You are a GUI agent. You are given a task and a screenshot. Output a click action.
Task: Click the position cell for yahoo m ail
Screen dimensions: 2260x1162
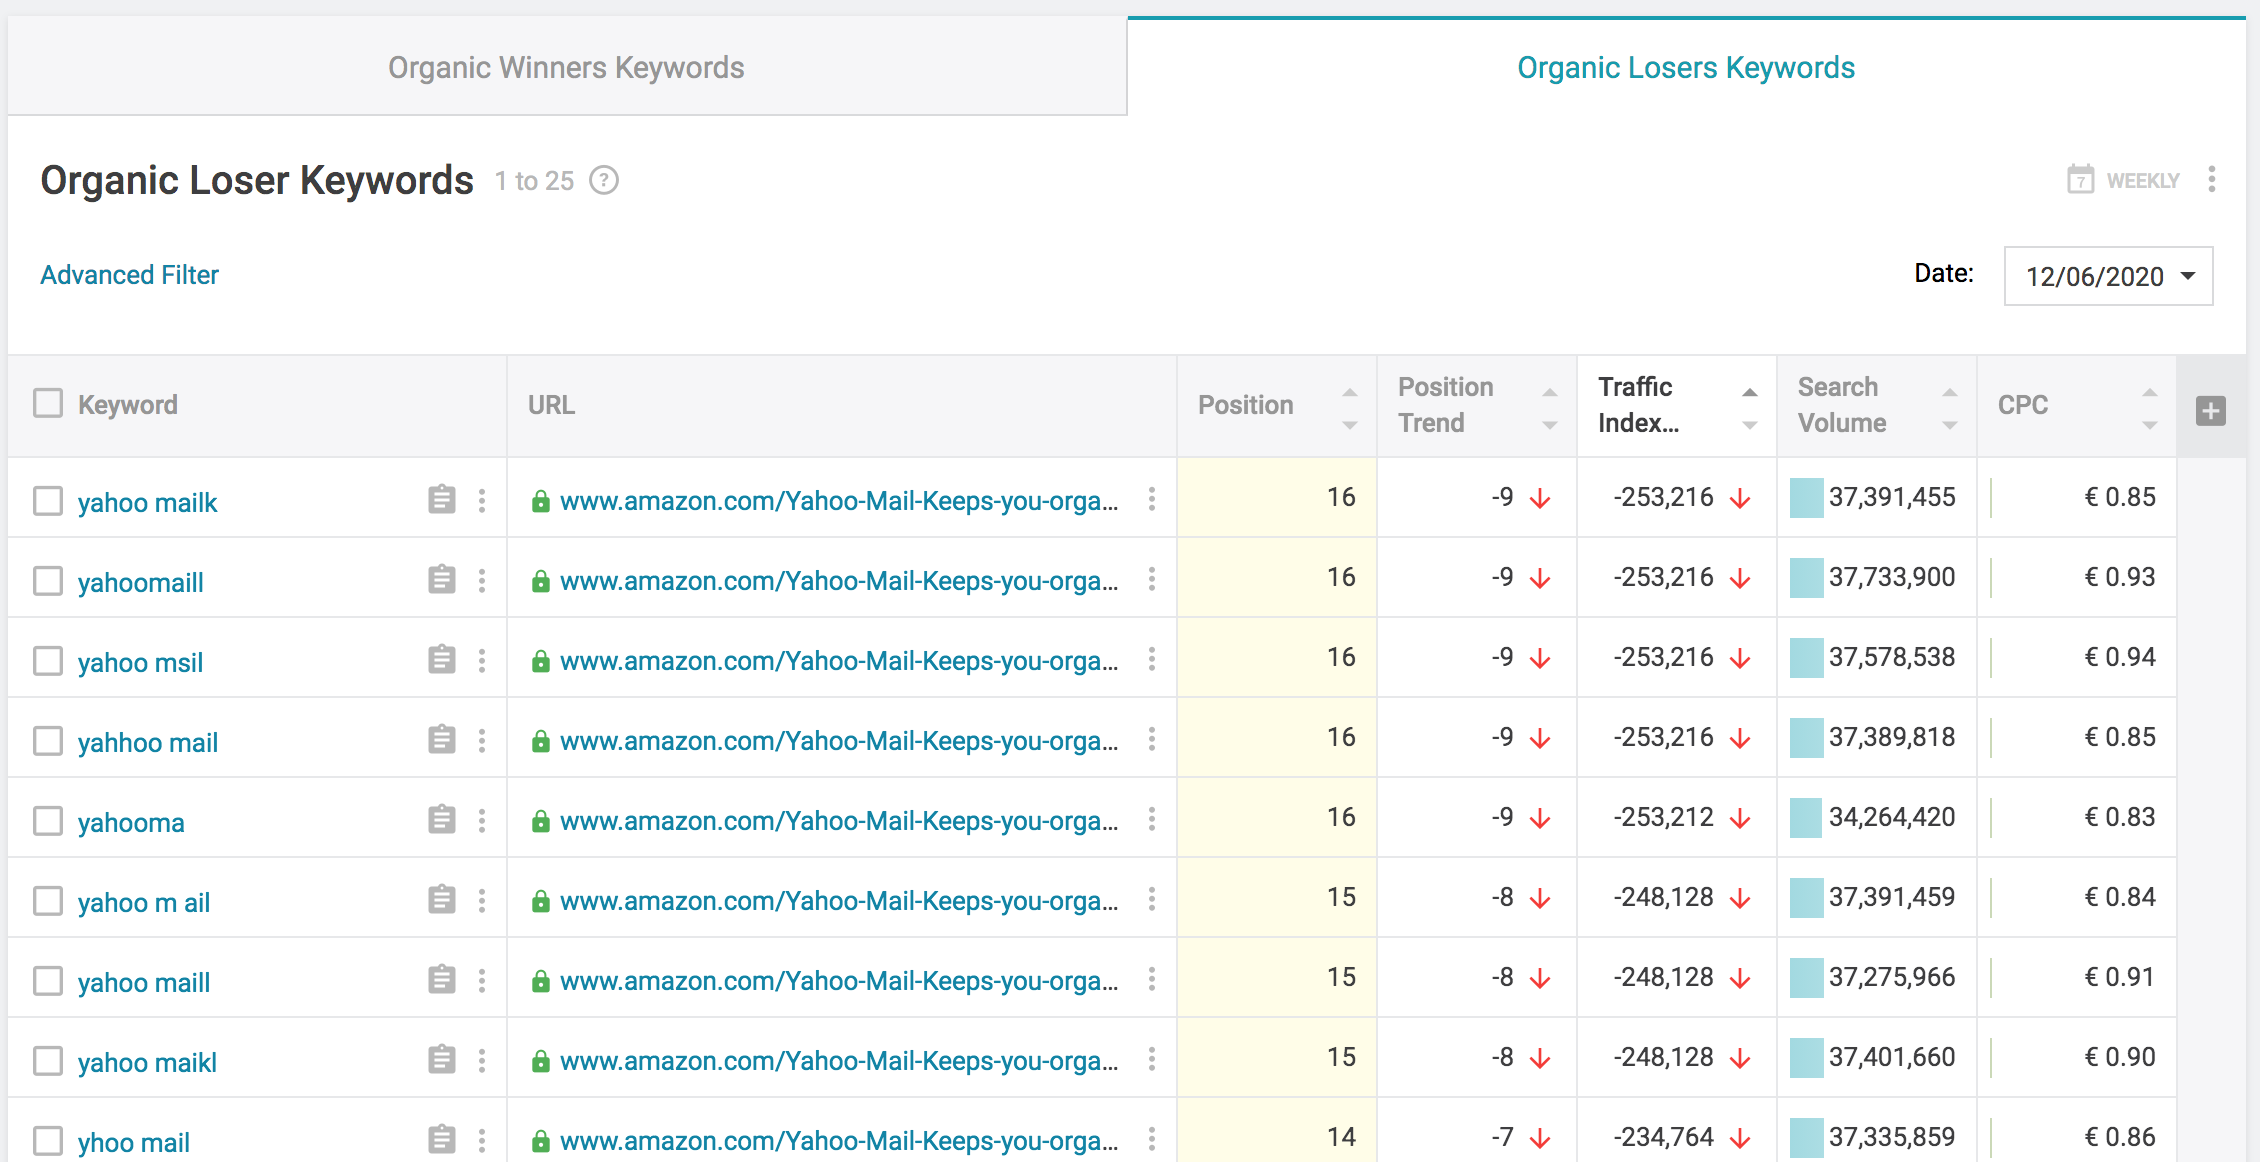click(1277, 897)
